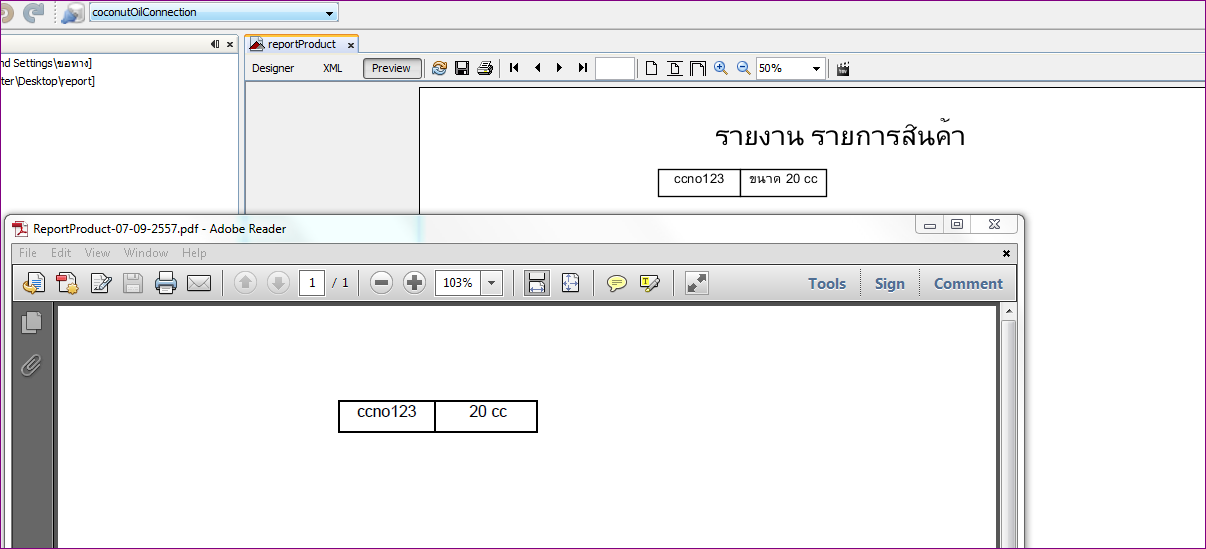Select the Settings path entry in left panel
This screenshot has width=1206, height=549.
tap(46, 63)
